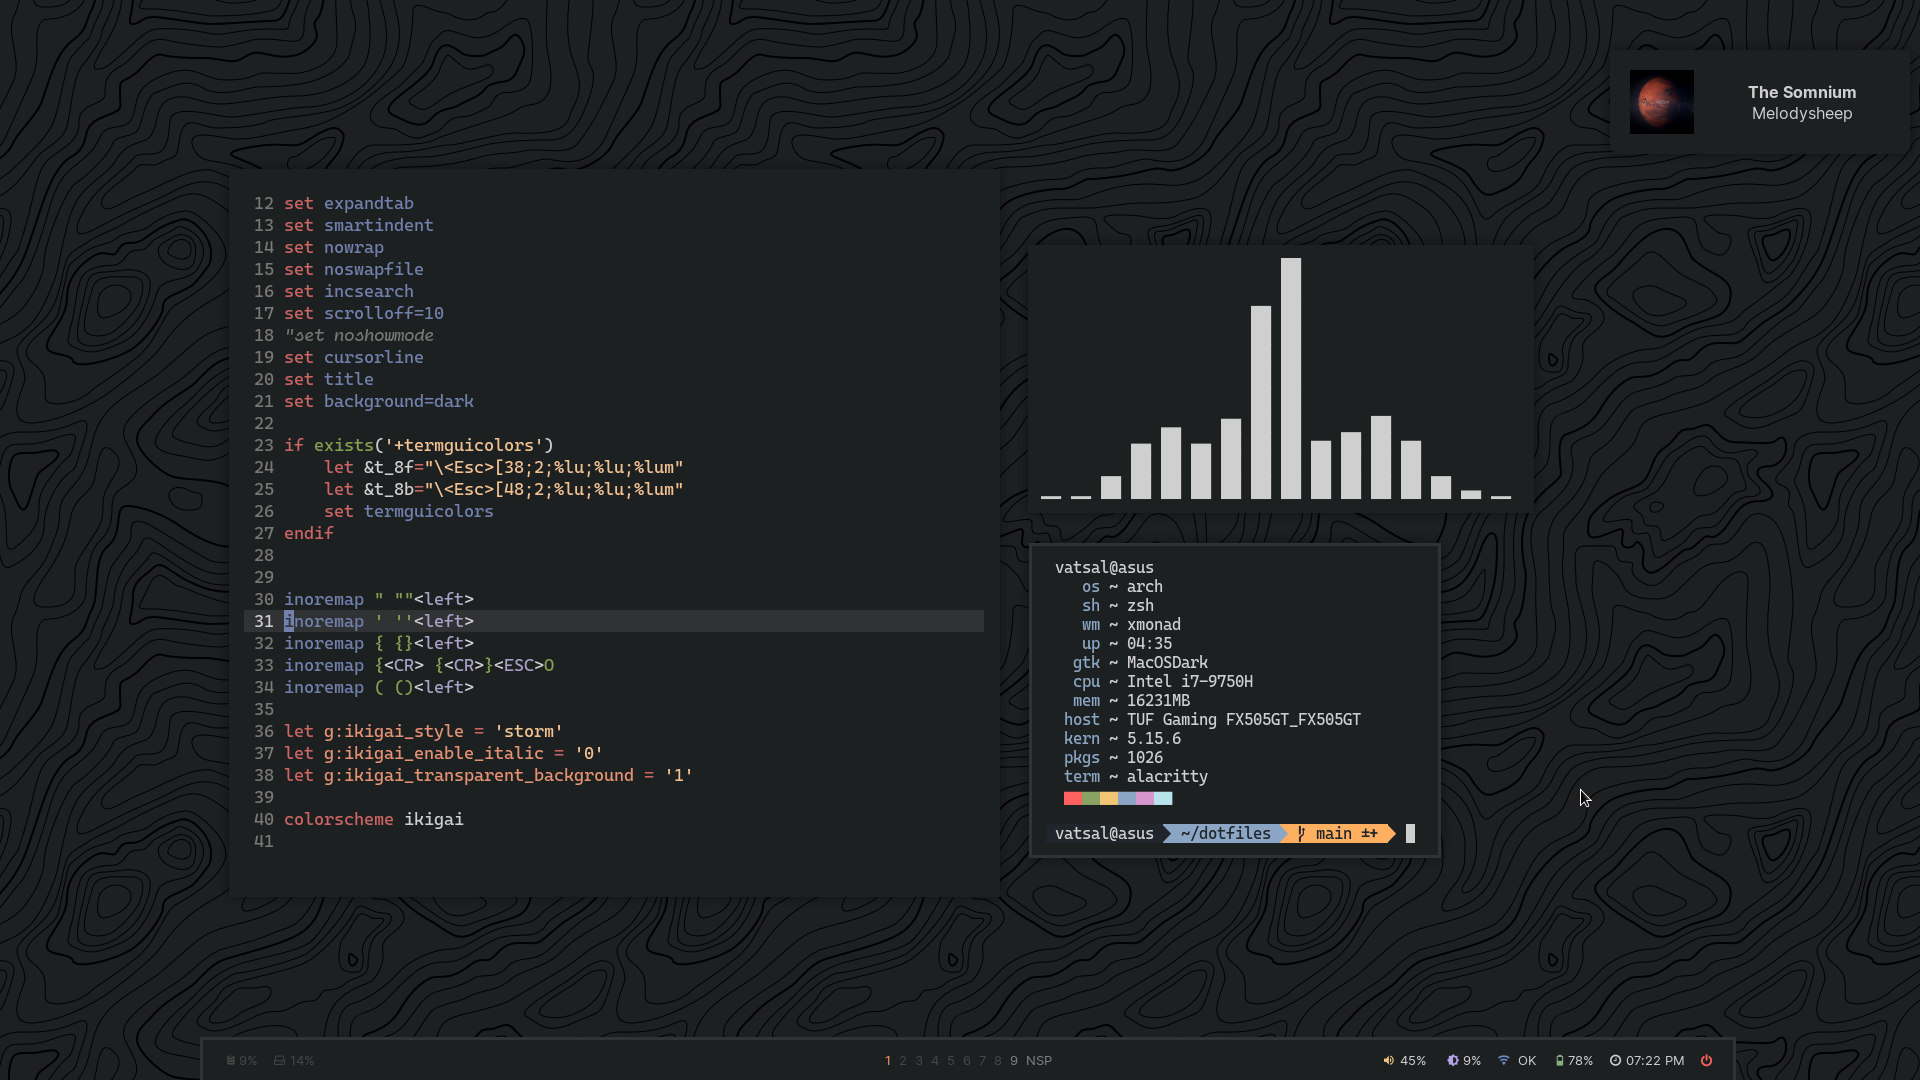
Task: Click the power icon in status bar
Action: (1706, 1061)
